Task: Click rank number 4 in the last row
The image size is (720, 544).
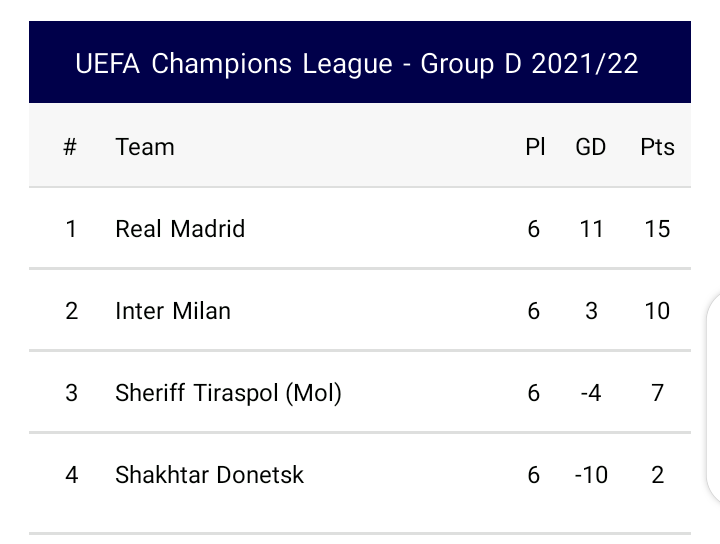Action: [71, 475]
